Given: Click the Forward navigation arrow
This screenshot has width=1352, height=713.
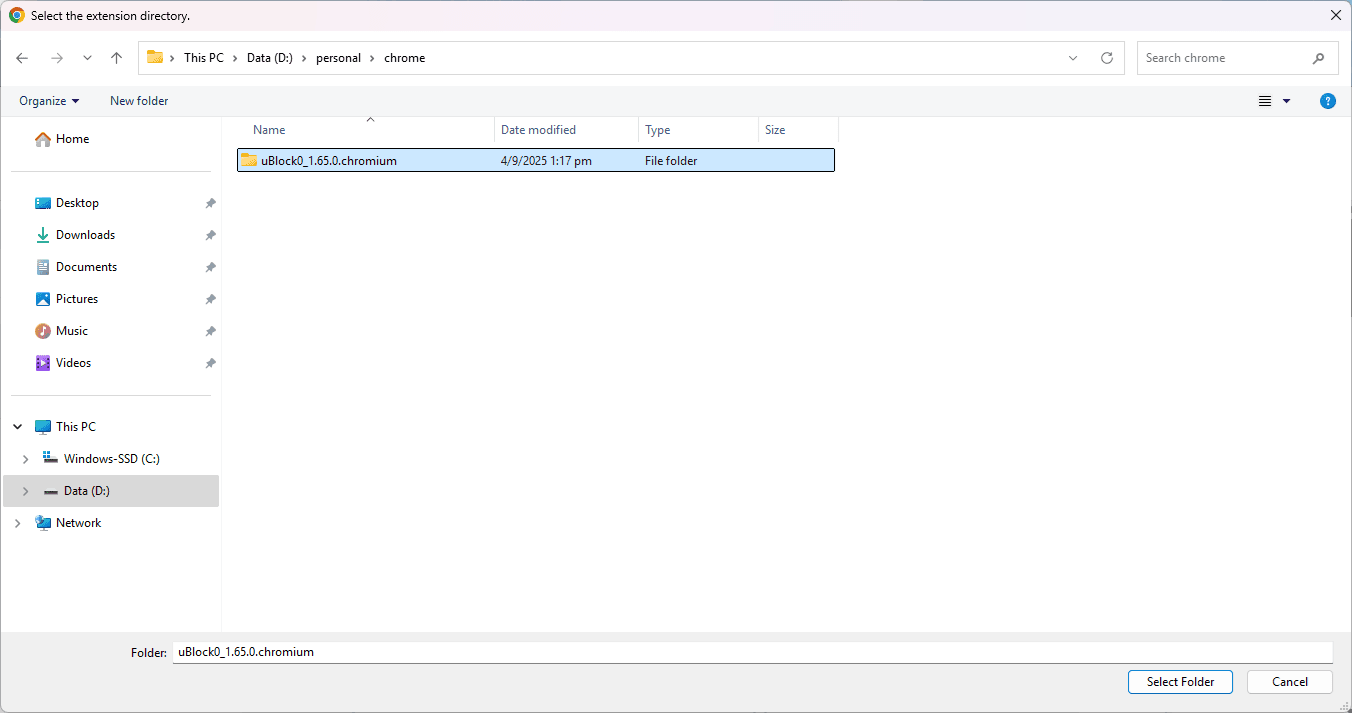Looking at the screenshot, I should 57,58.
